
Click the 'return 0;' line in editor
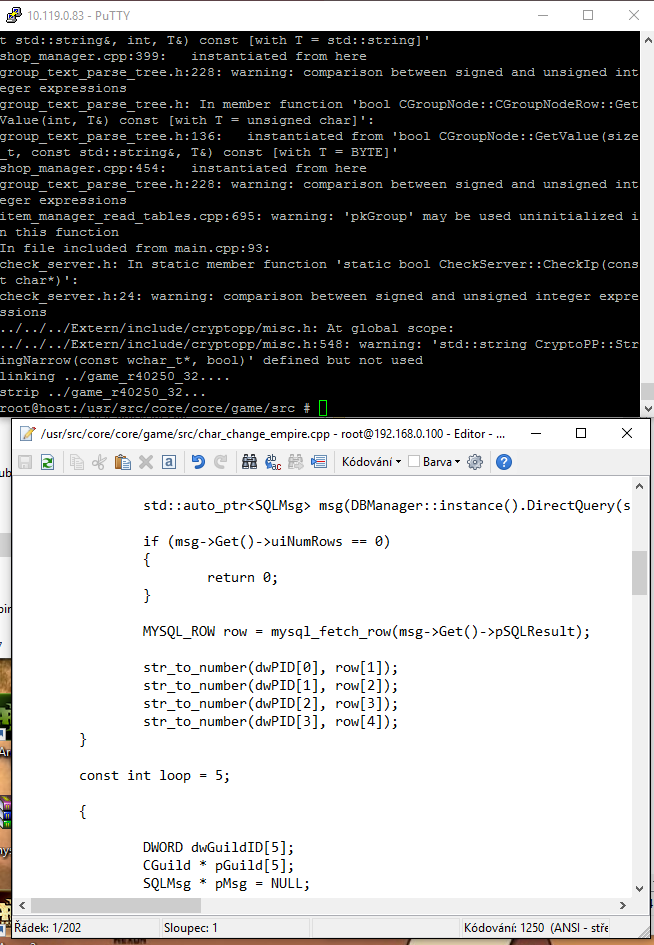click(x=242, y=577)
